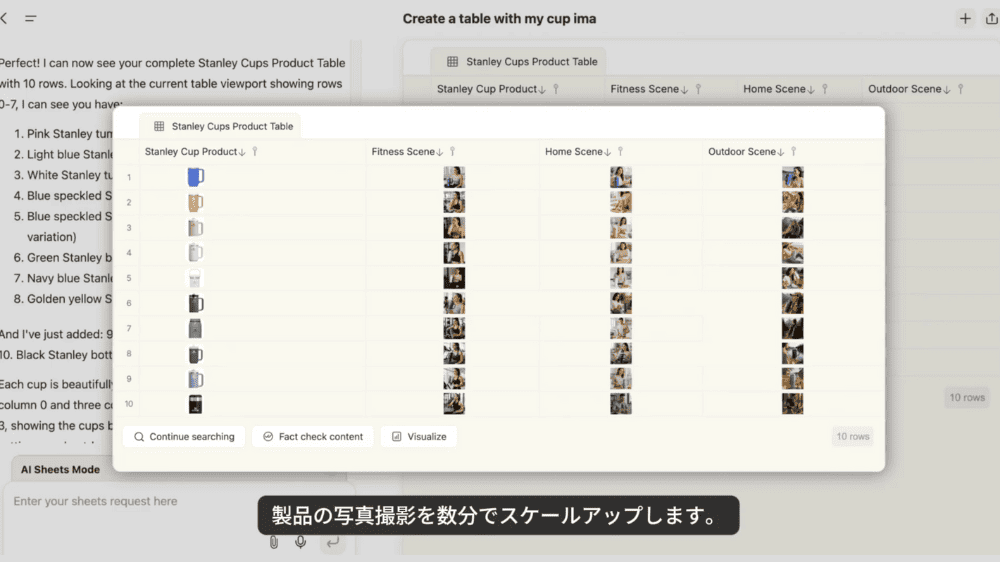This screenshot has width=1000, height=562.
Task: Sort popup Fitness Scene column
Action: click(440, 152)
